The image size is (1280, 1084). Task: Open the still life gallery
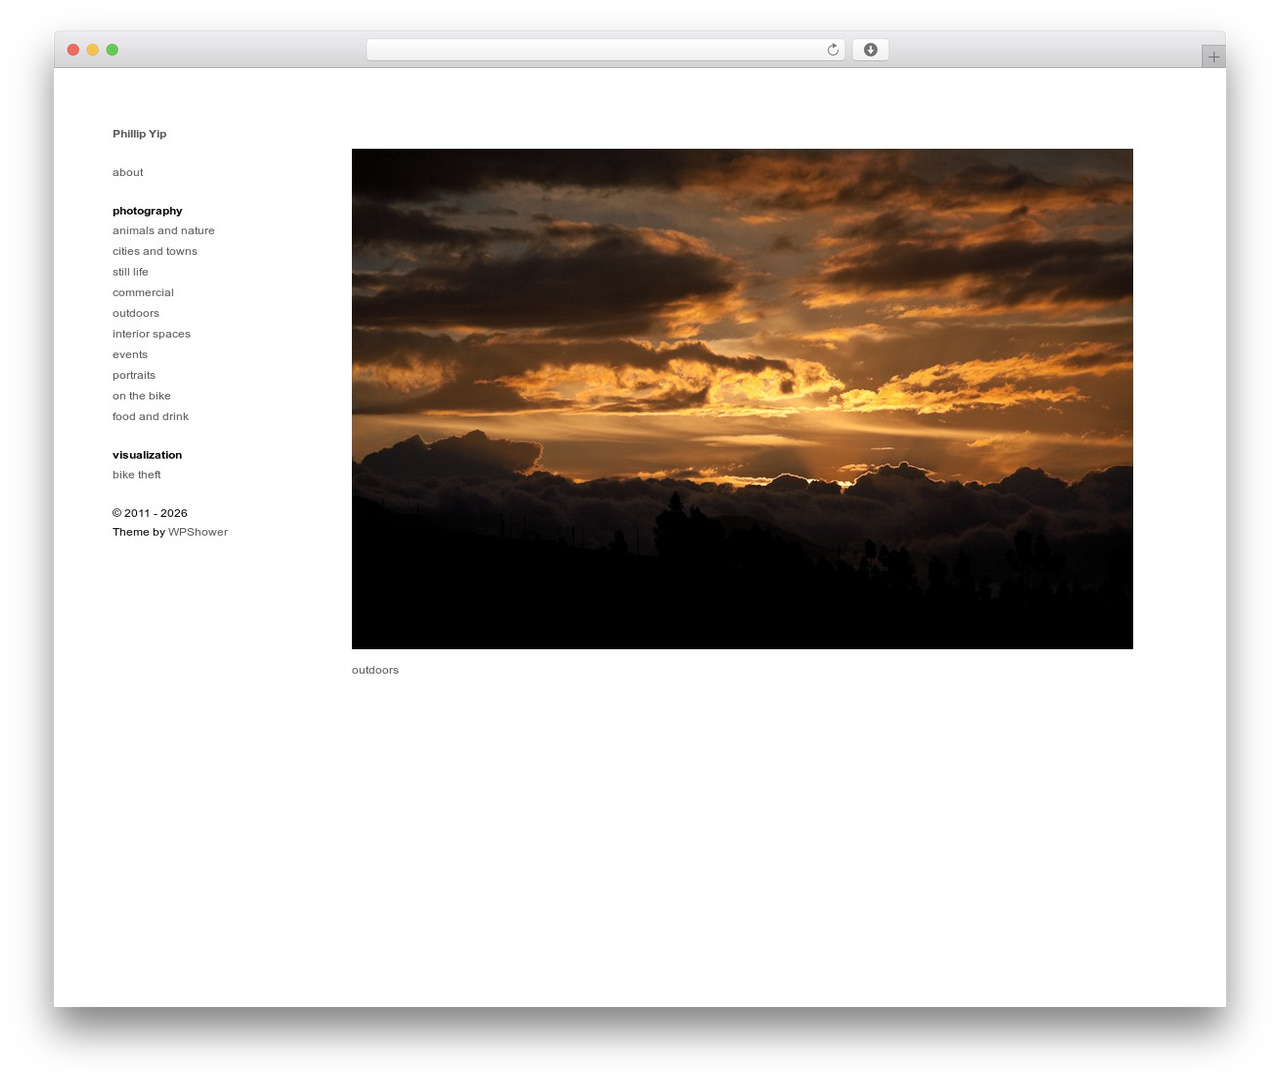pyautogui.click(x=130, y=272)
